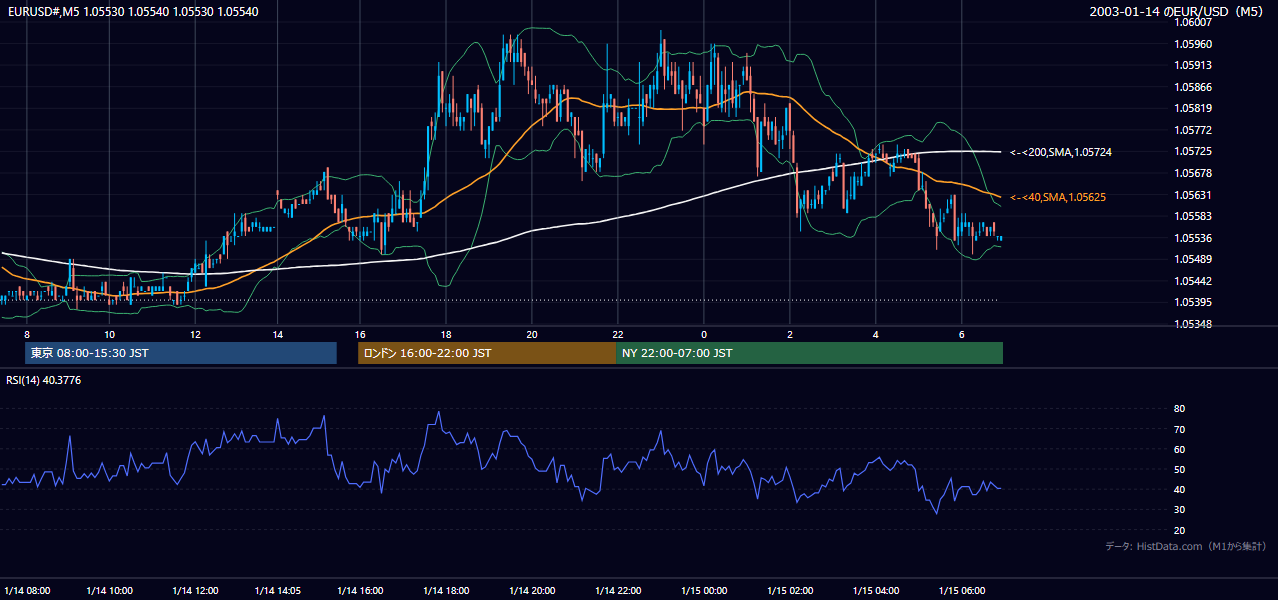Click the 1/14 16:00 time label
The width and height of the screenshot is (1278, 600).
[x=360, y=590]
